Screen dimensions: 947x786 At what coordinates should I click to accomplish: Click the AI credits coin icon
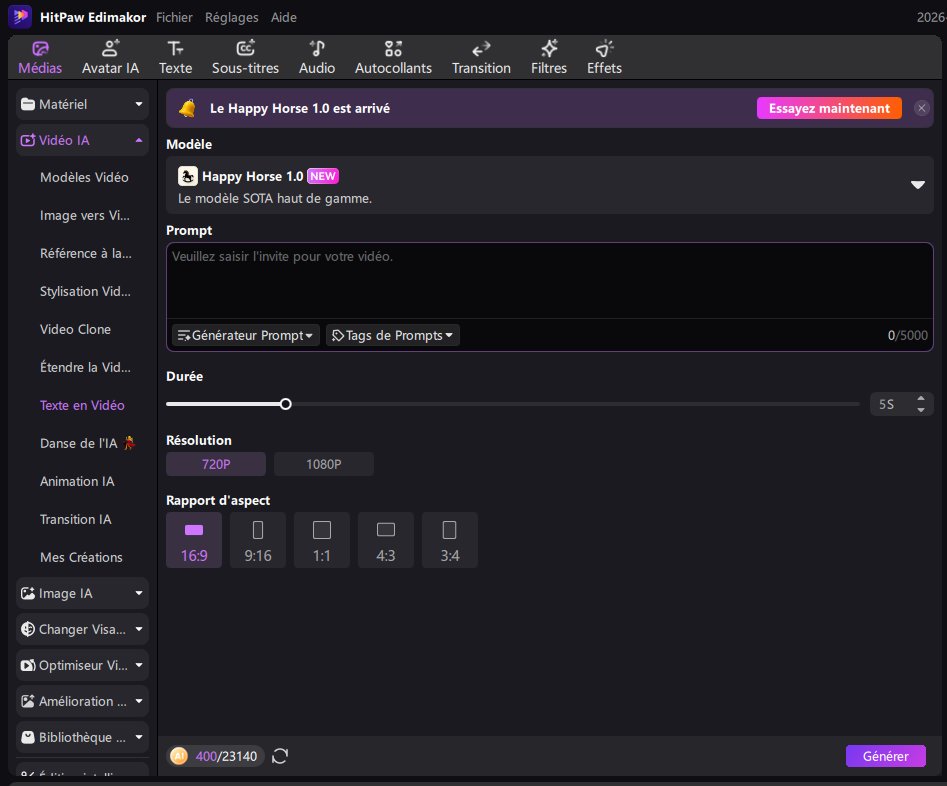[179, 756]
